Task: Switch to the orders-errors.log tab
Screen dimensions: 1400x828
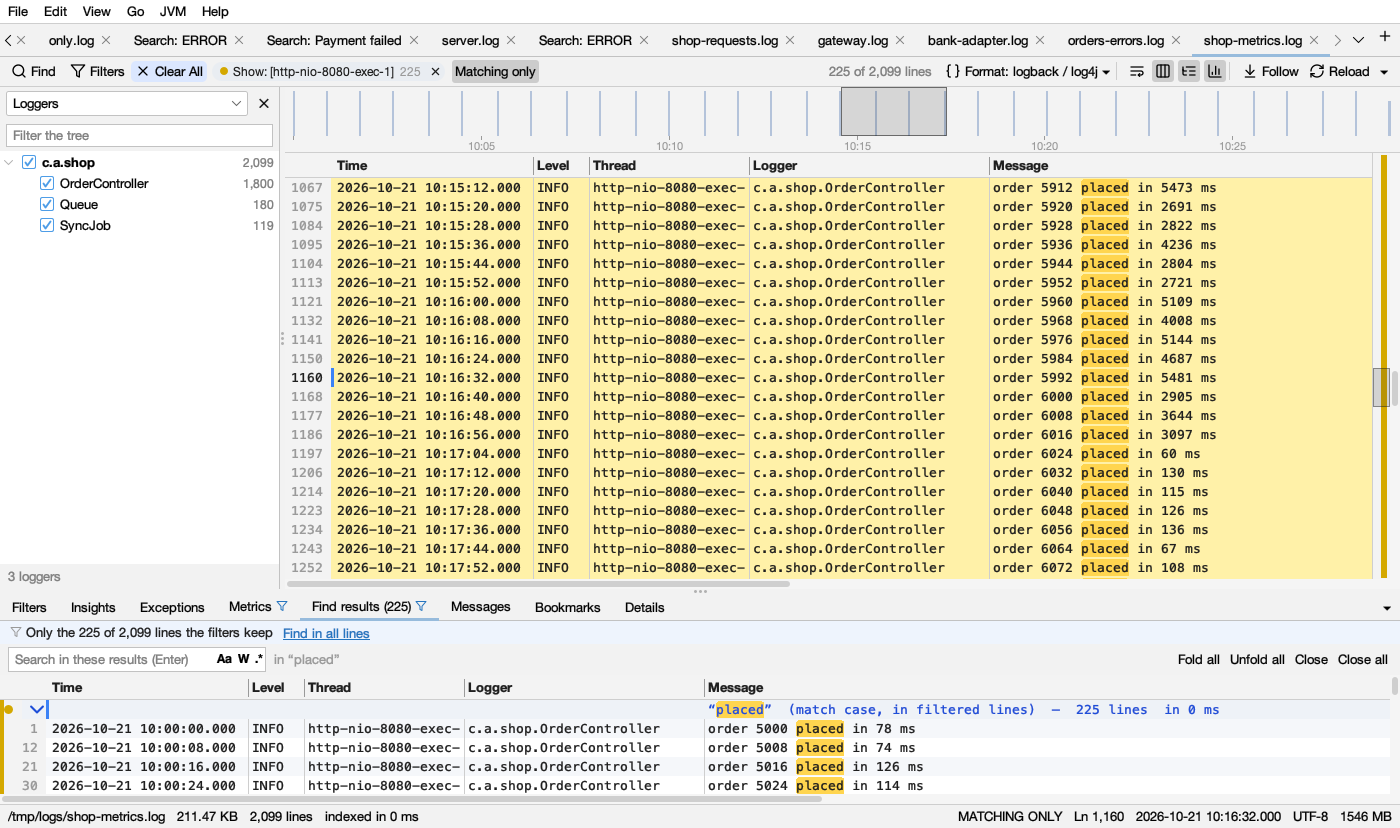Action: tap(1116, 41)
